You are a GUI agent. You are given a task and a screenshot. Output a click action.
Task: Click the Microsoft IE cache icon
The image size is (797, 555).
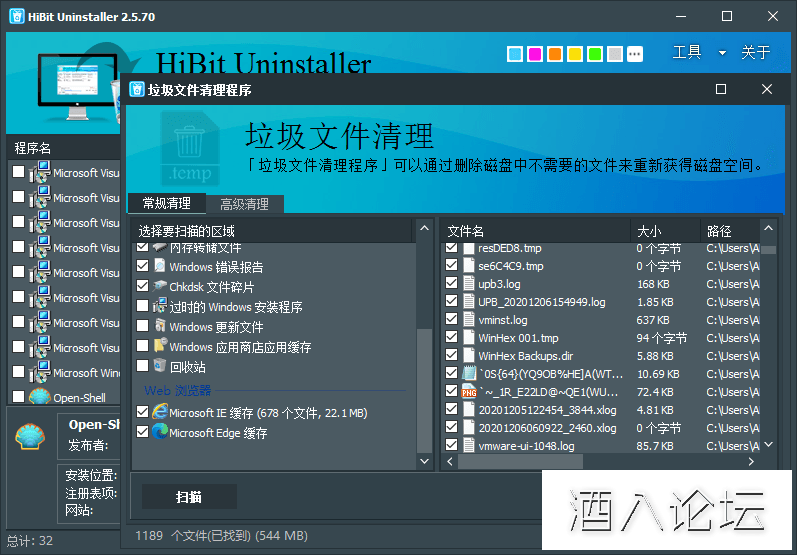[x=159, y=412]
